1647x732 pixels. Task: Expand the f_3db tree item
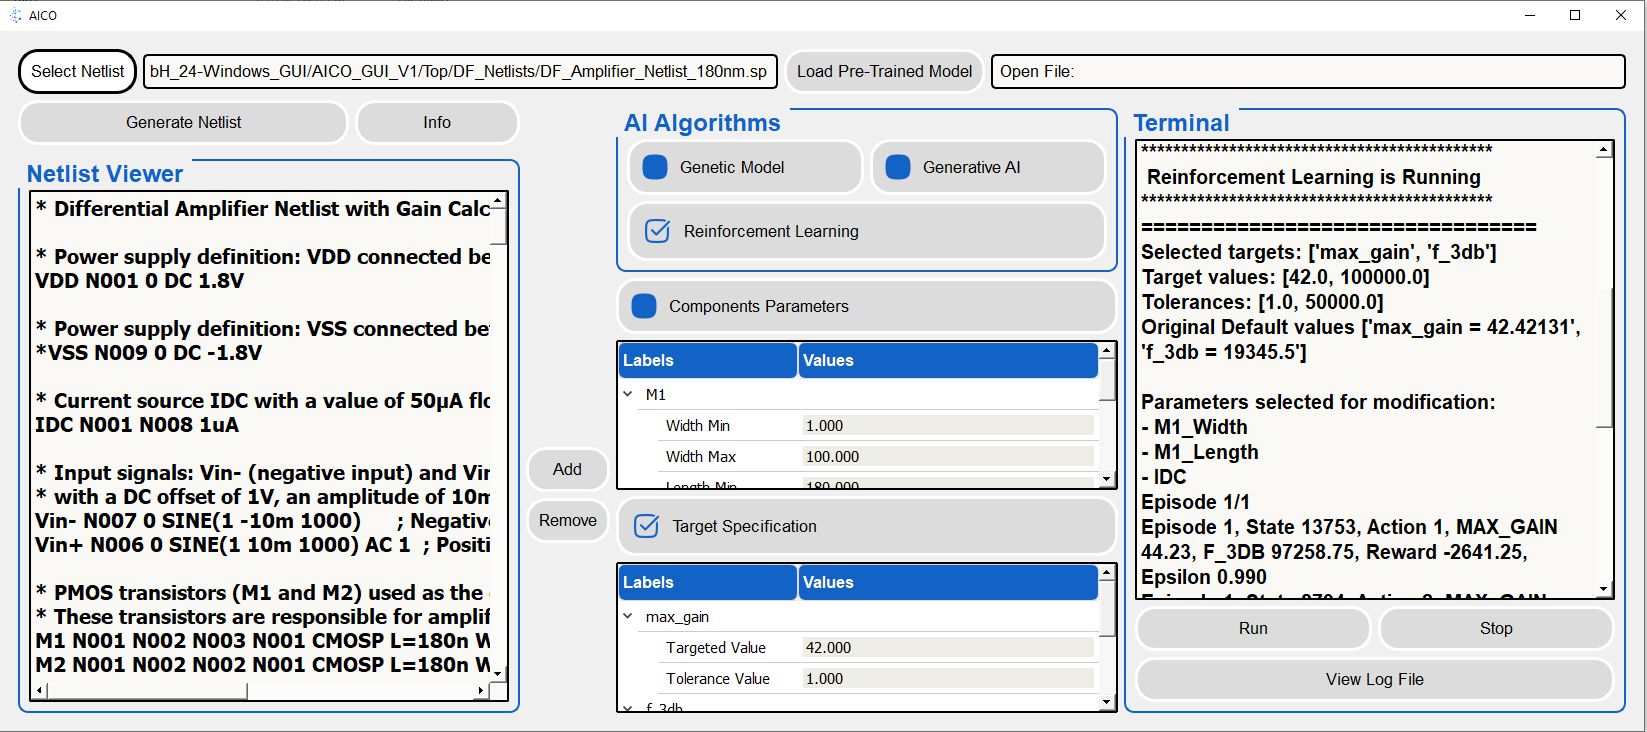coord(628,708)
